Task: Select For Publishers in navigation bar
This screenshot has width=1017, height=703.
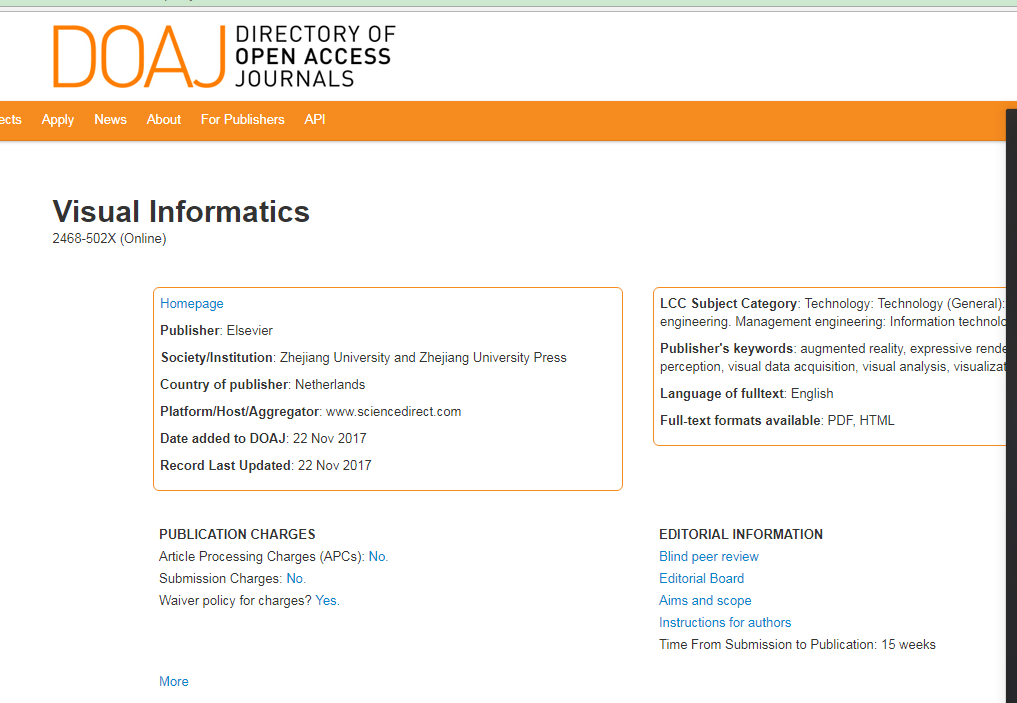Action: point(243,119)
